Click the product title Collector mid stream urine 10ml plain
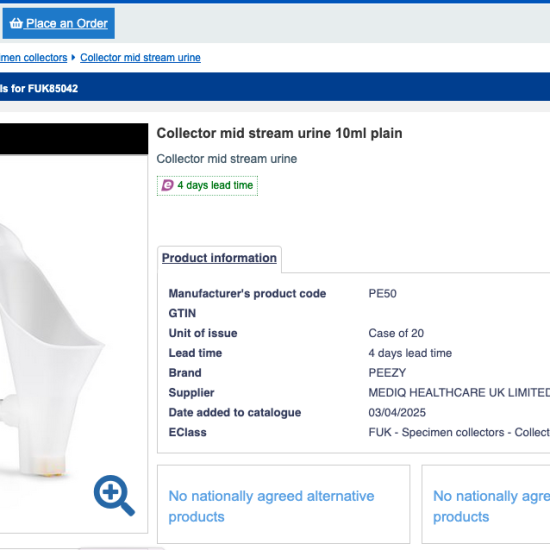Viewport: 550px width, 550px height. click(279, 133)
